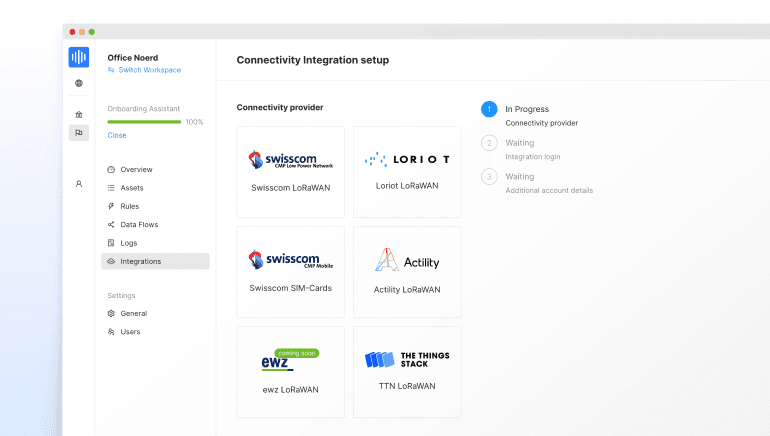Image resolution: width=770 pixels, height=436 pixels.
Task: Choose the Actility LoRaWAN provider card
Action: click(407, 272)
